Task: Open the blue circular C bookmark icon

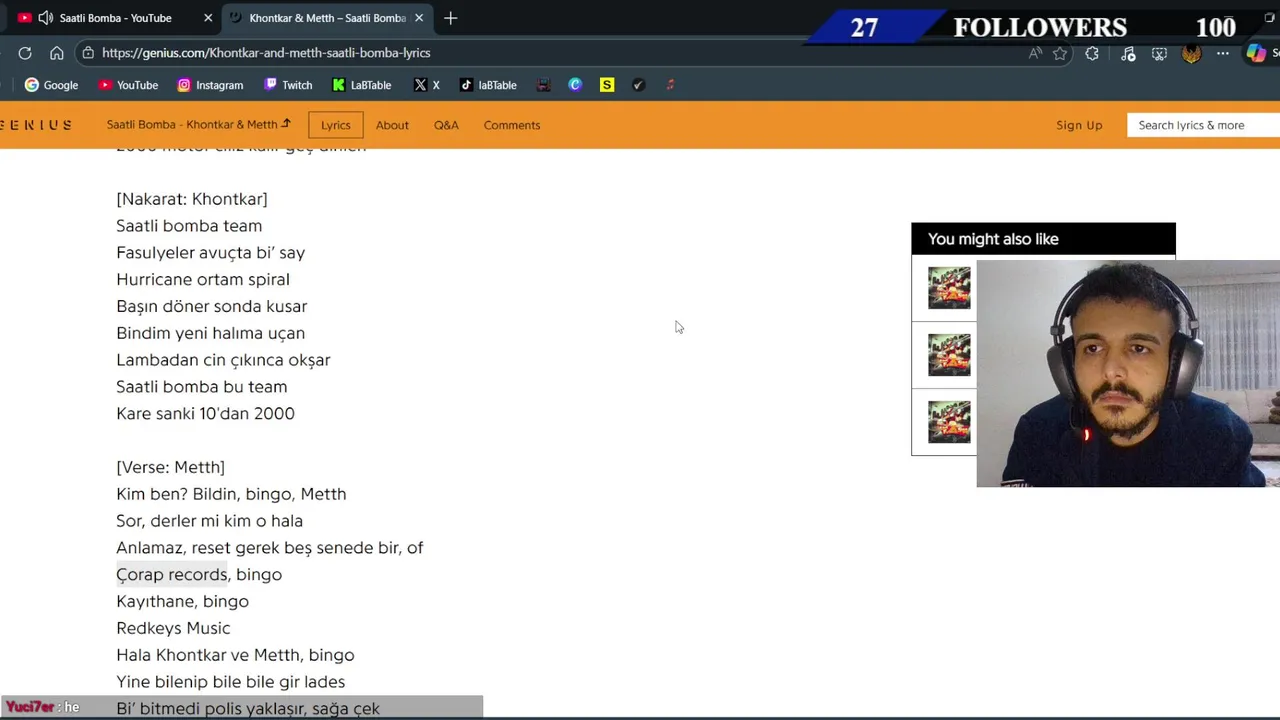Action: tap(575, 85)
